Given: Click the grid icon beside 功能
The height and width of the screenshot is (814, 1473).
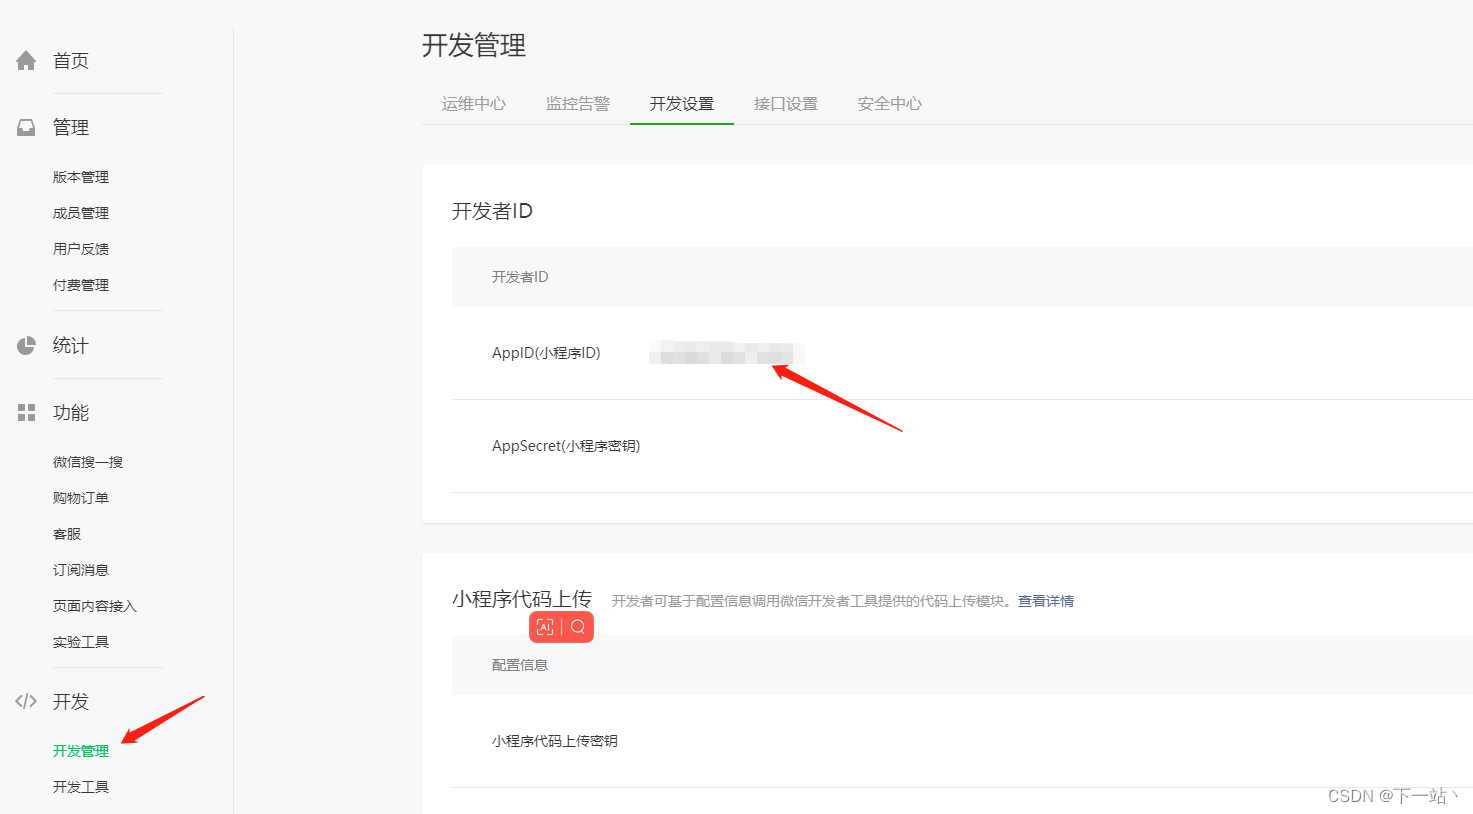Looking at the screenshot, I should (x=26, y=413).
